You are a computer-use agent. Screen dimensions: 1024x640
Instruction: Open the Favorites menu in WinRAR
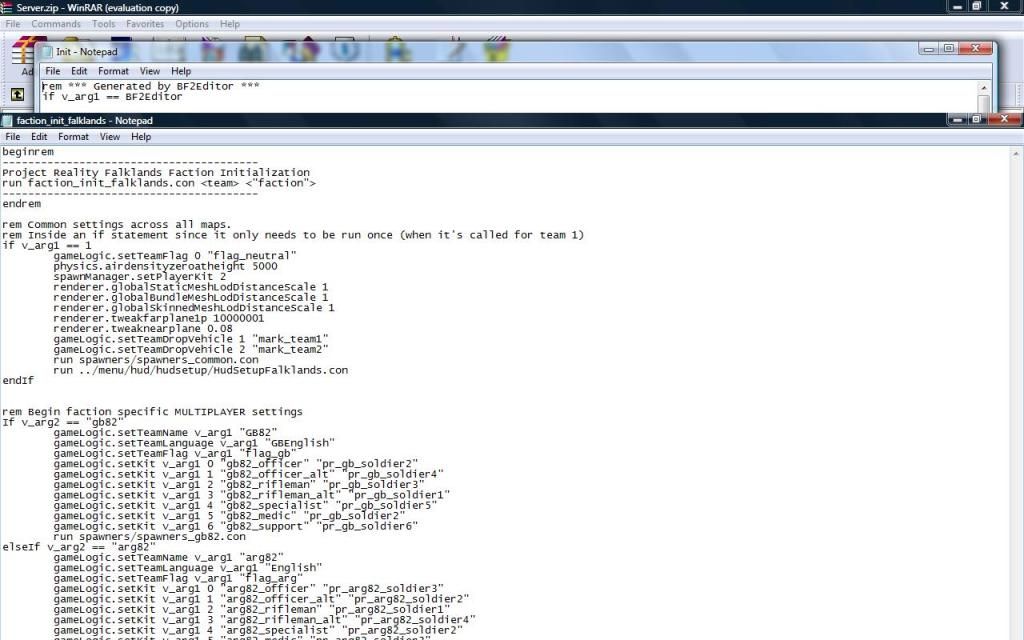coord(145,24)
